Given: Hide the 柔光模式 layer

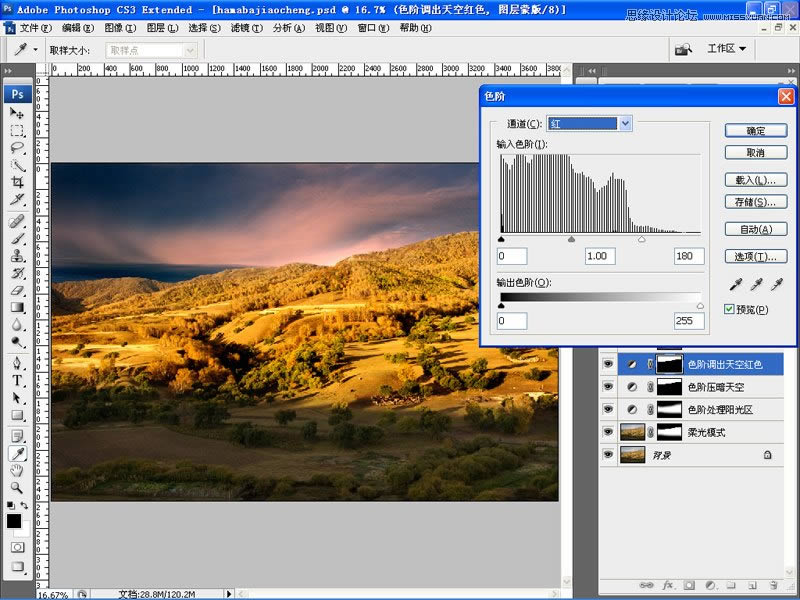Looking at the screenshot, I should point(607,432).
